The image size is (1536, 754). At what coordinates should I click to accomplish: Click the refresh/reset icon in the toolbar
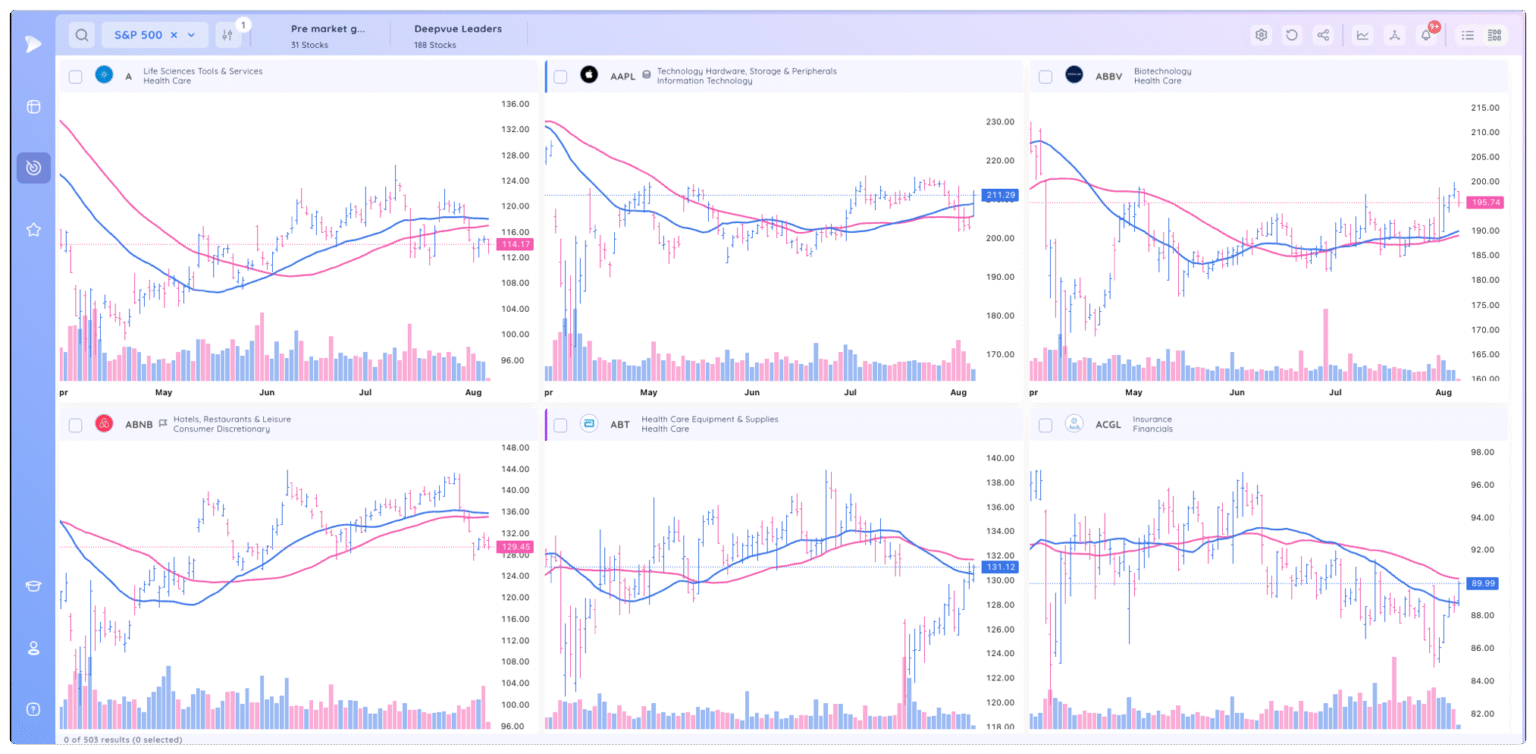tap(1293, 34)
